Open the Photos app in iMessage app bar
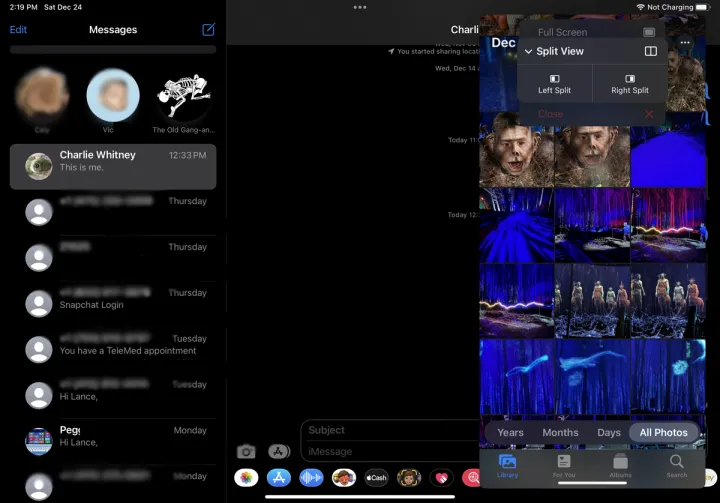 click(x=246, y=478)
